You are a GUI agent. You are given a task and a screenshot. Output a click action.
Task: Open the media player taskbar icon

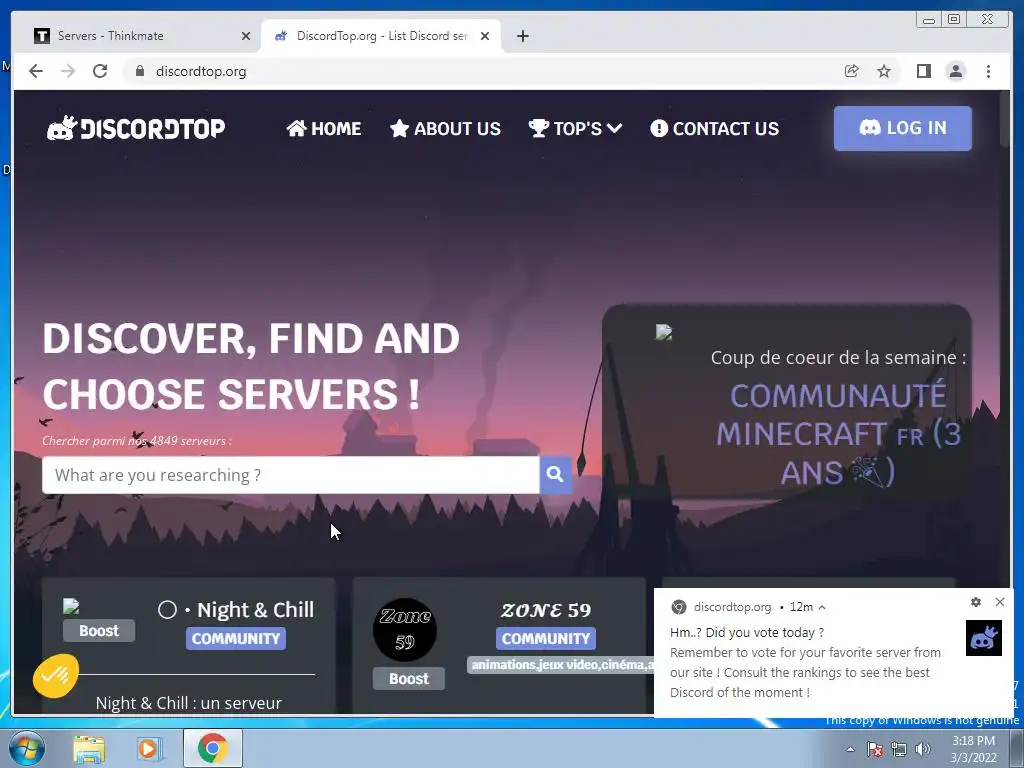(x=148, y=749)
